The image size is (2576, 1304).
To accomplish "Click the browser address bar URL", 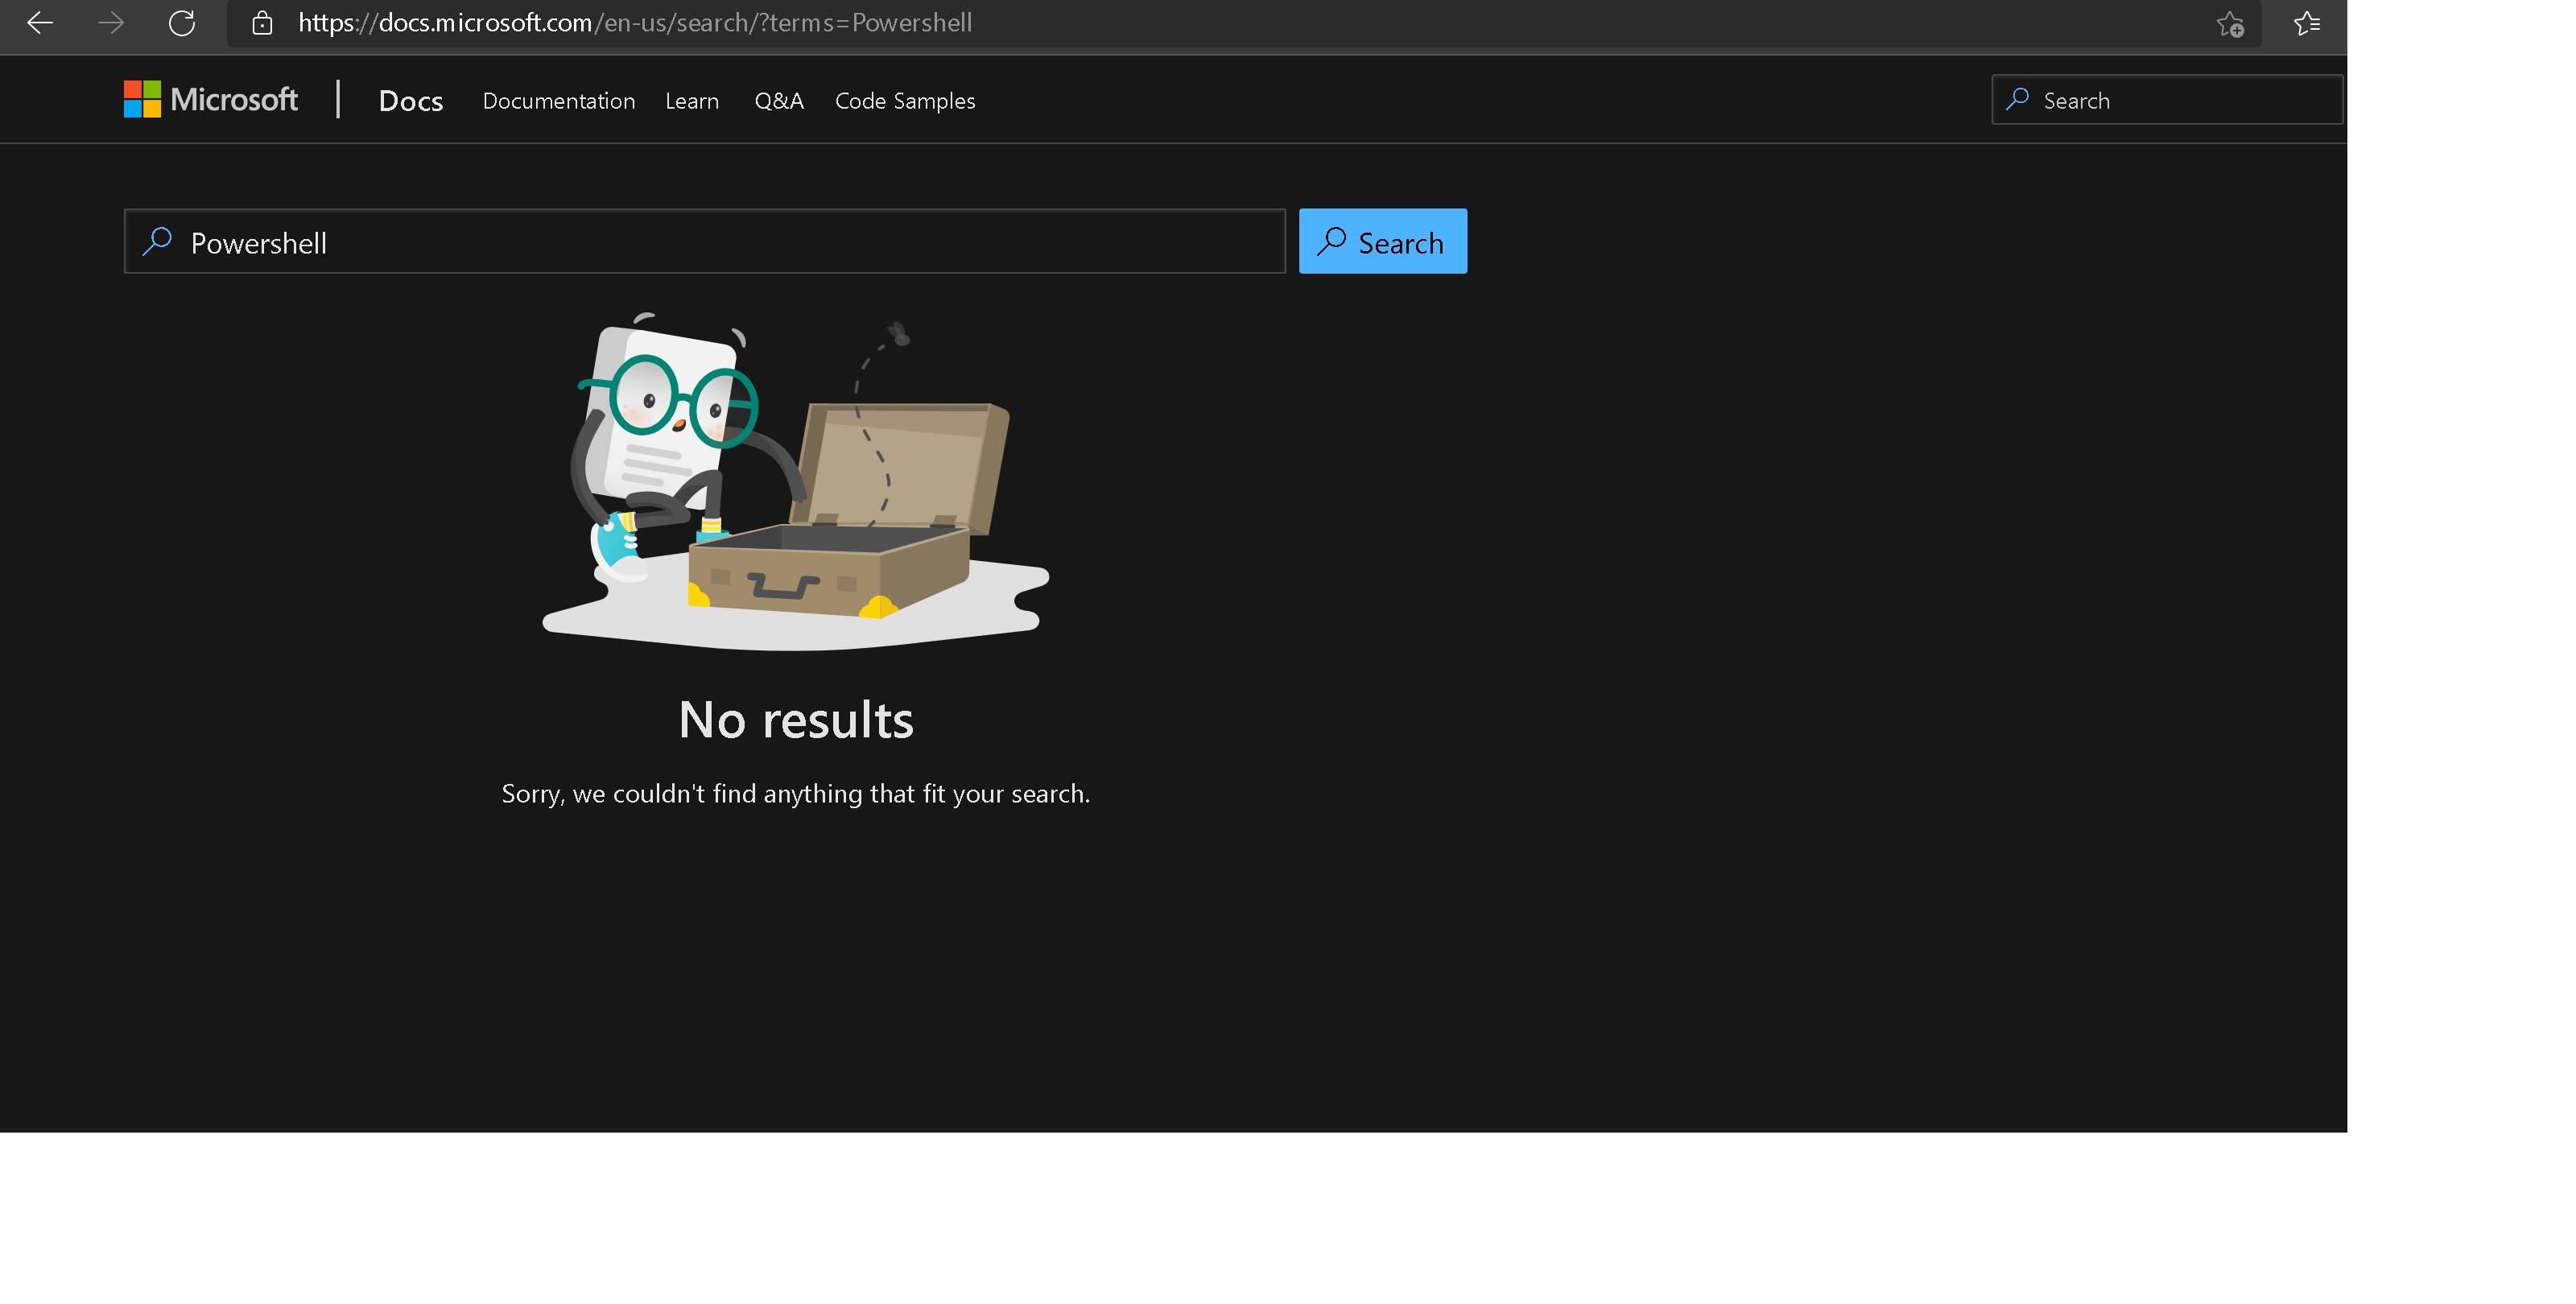I will pos(635,23).
